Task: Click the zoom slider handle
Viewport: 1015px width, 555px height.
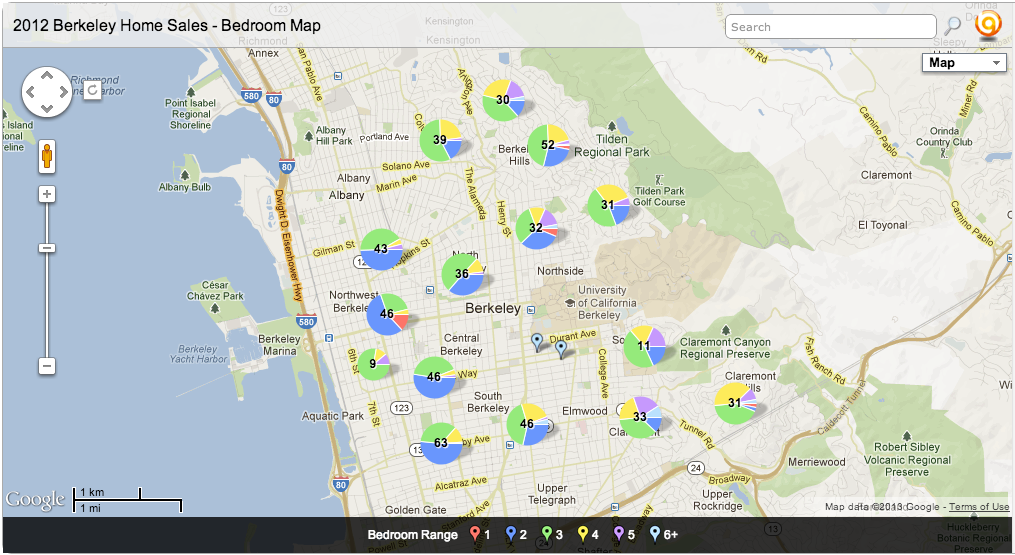Action: coord(47,248)
